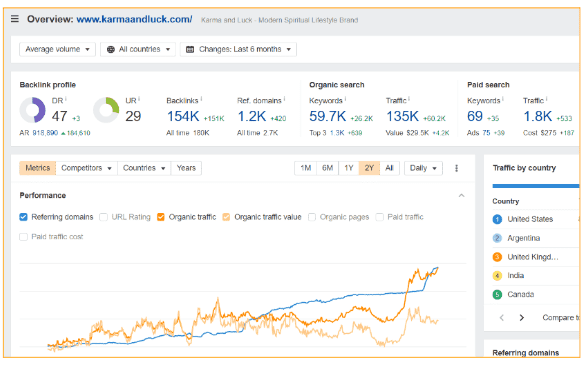
Task: Enable the URL Rating checkbox
Action: 104,217
